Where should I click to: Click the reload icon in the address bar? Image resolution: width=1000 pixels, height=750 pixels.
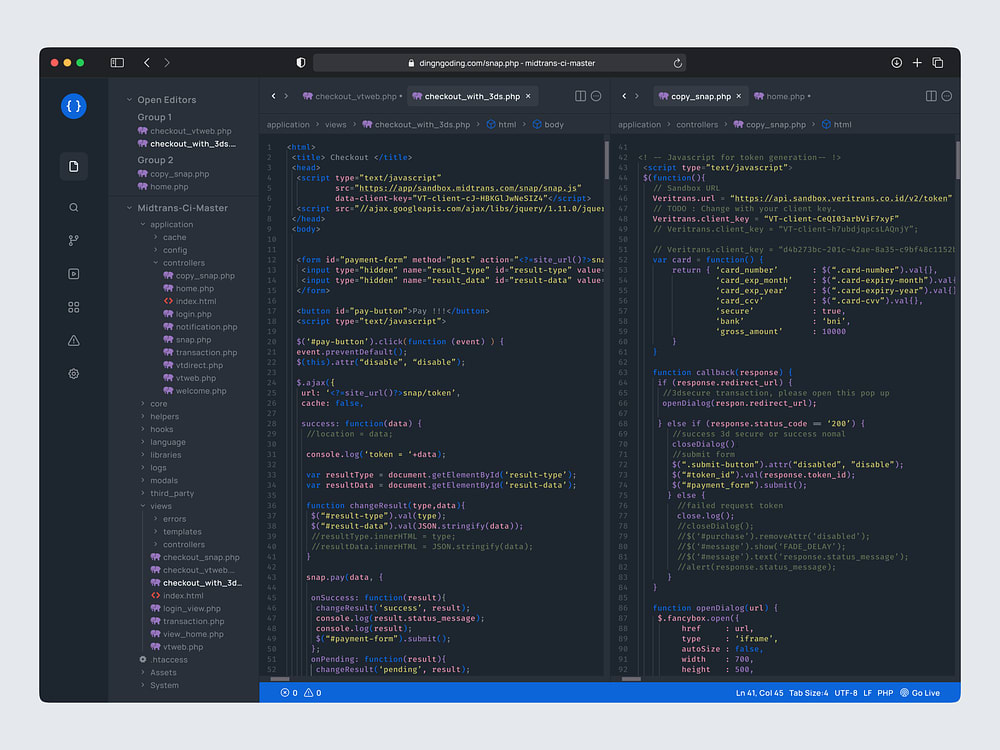pyautogui.click(x=679, y=62)
